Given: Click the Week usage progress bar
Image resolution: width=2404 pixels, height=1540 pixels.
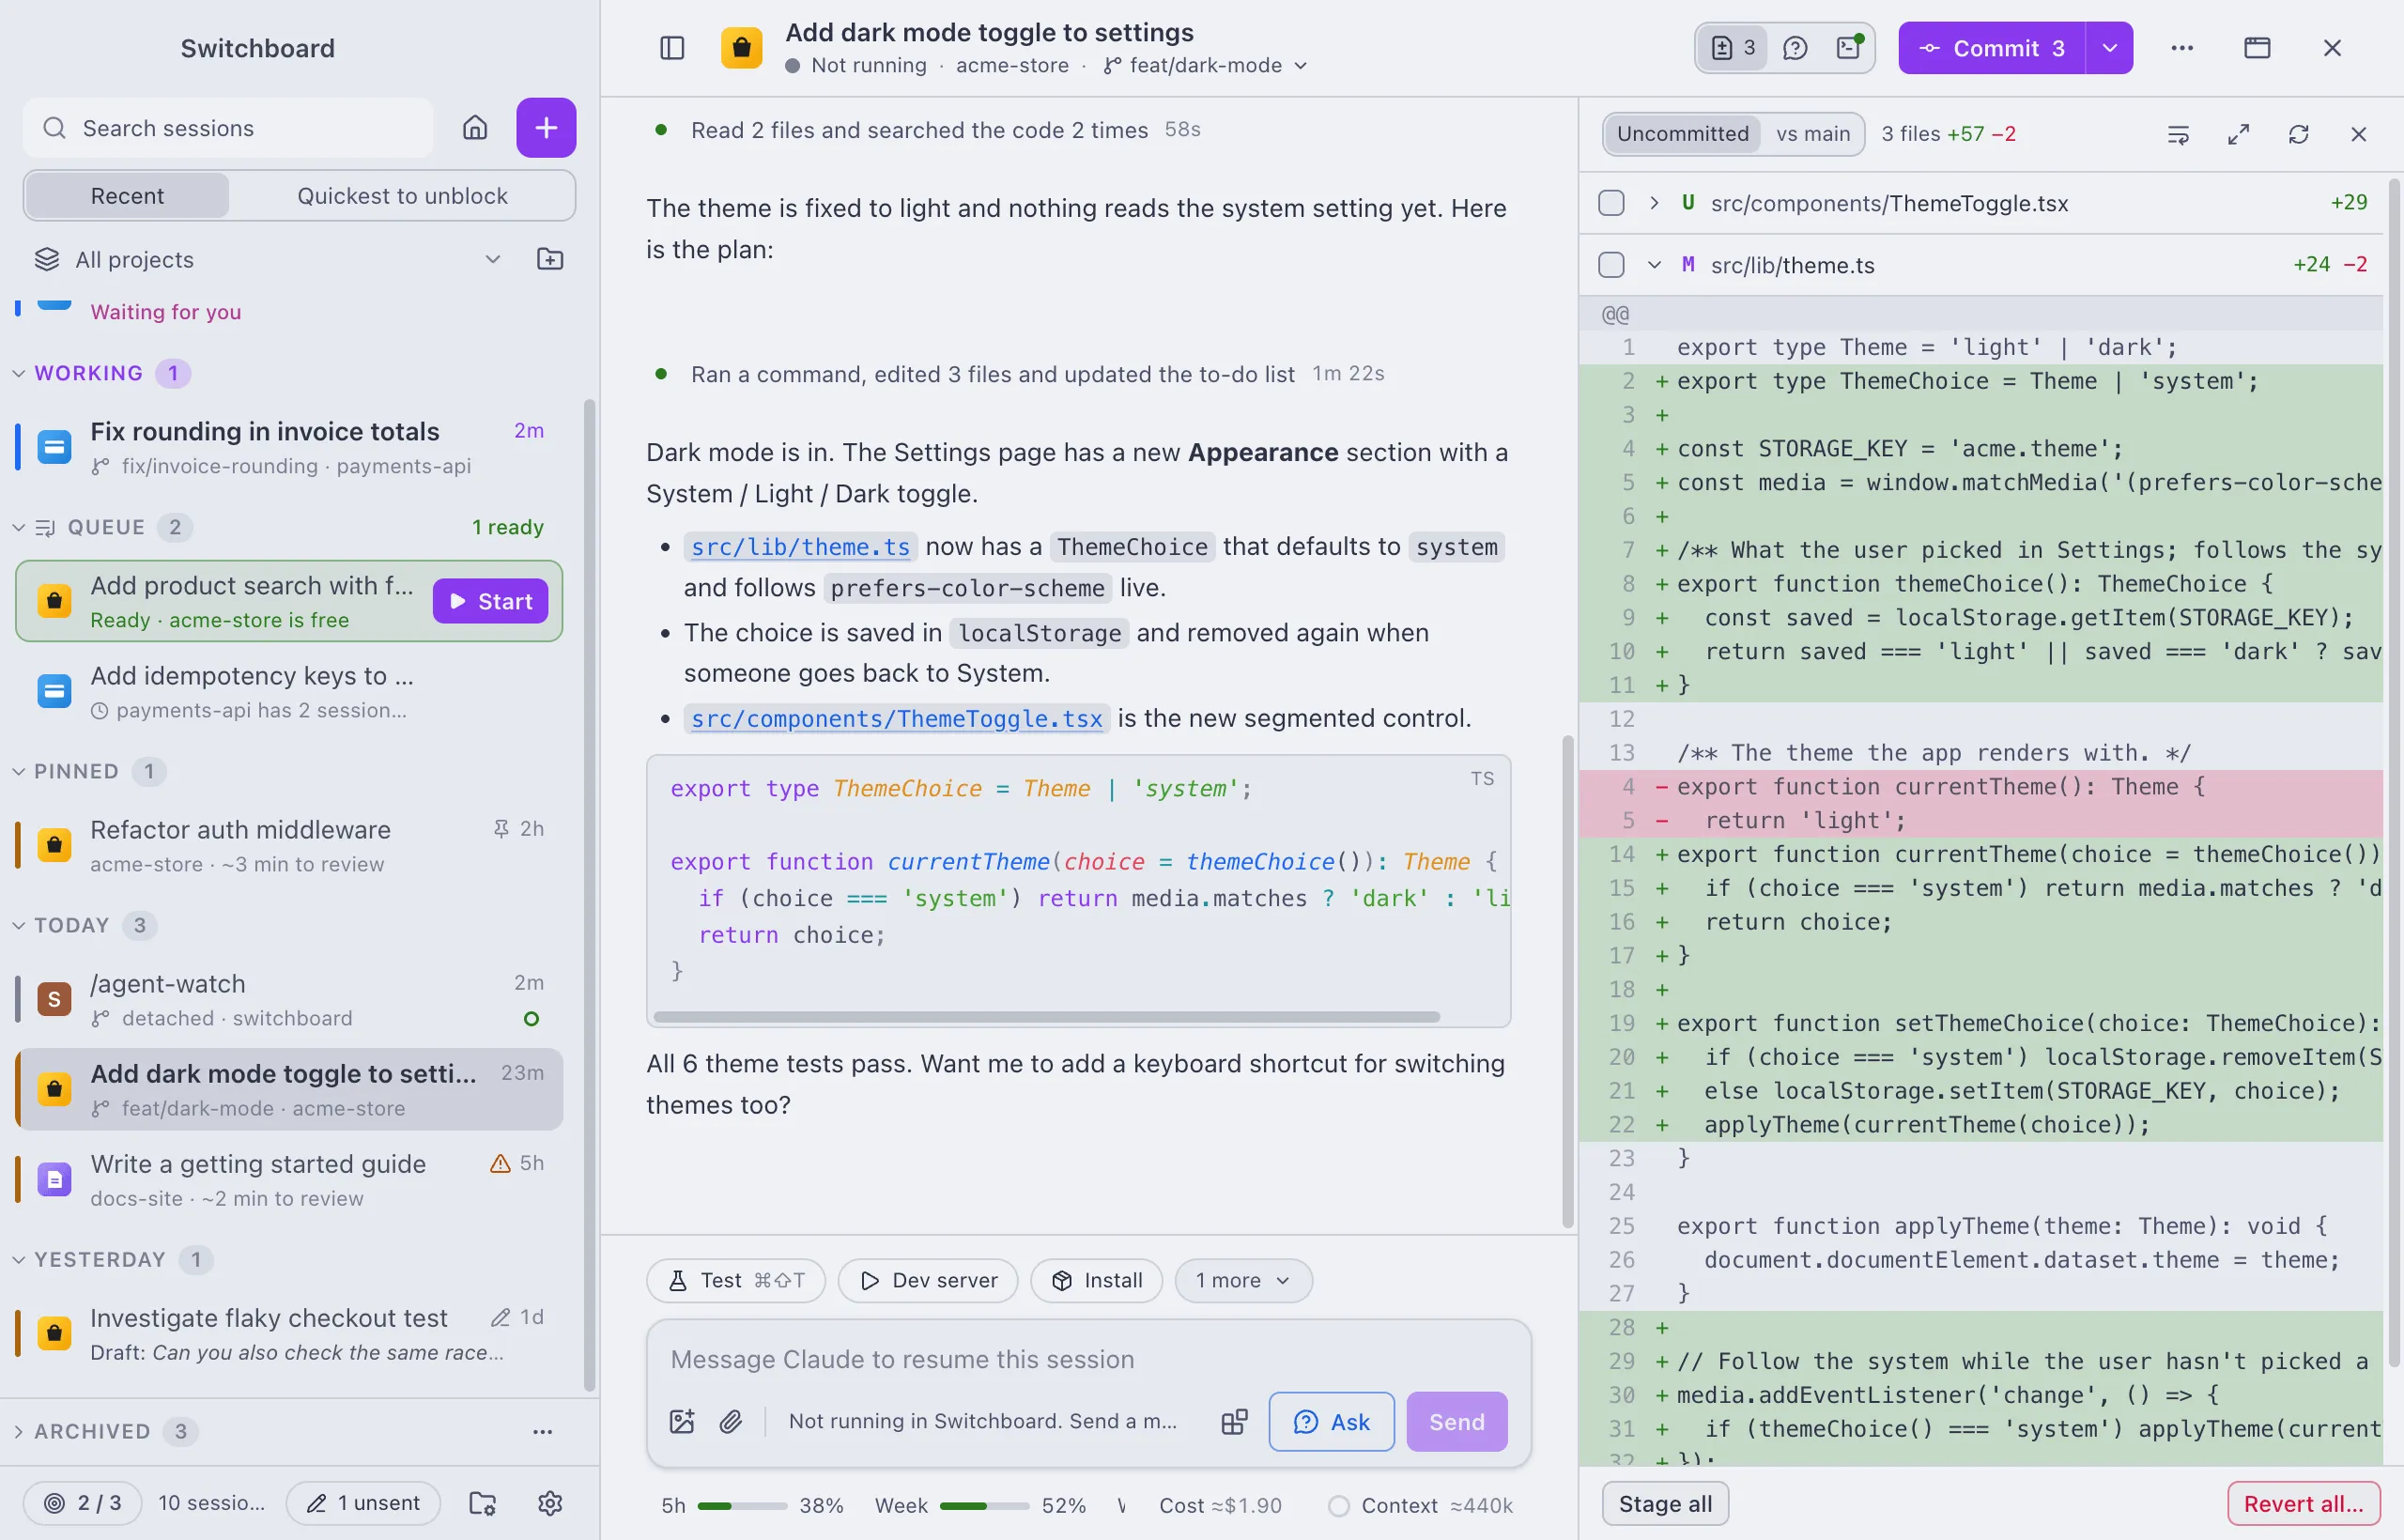Looking at the screenshot, I should coord(984,1505).
